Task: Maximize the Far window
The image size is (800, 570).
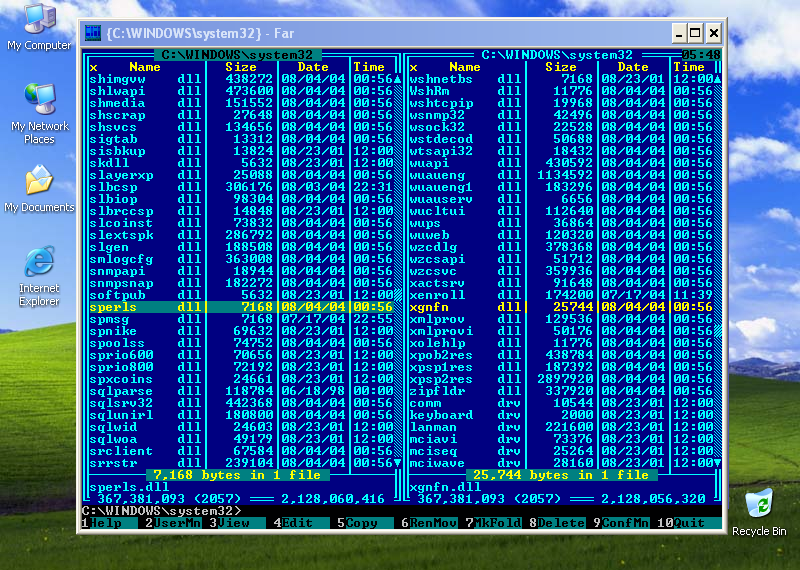Action: coord(694,34)
